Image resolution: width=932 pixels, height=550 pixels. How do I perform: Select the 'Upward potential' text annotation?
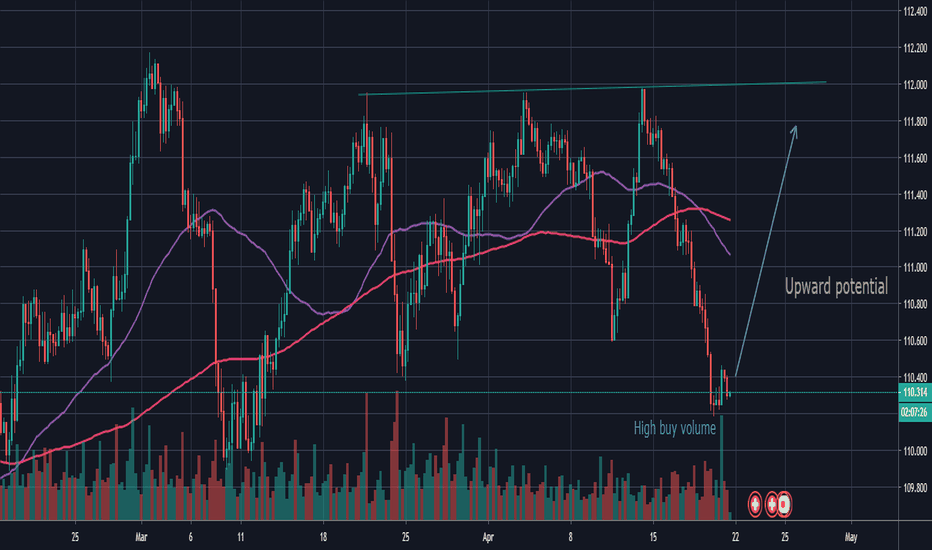coord(836,287)
